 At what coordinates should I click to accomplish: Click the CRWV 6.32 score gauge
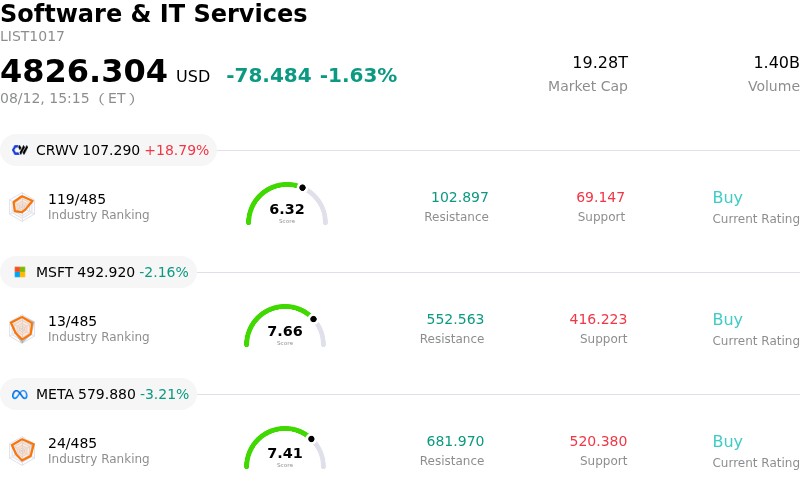tap(287, 204)
